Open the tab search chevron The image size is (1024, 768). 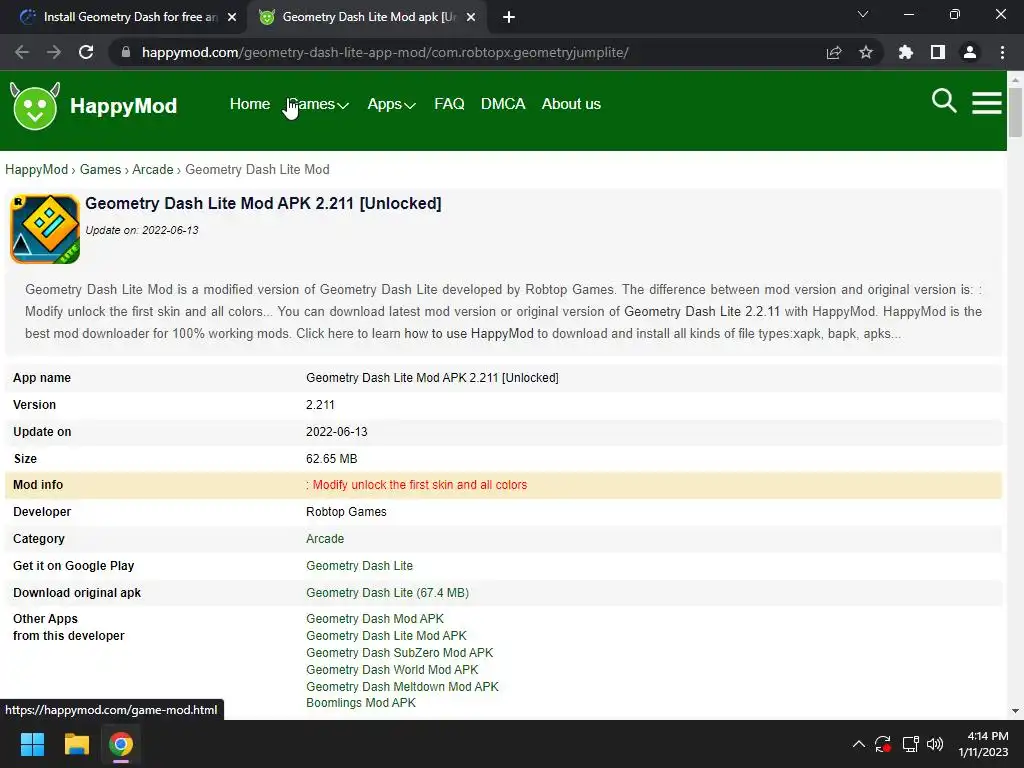pyautogui.click(x=863, y=14)
